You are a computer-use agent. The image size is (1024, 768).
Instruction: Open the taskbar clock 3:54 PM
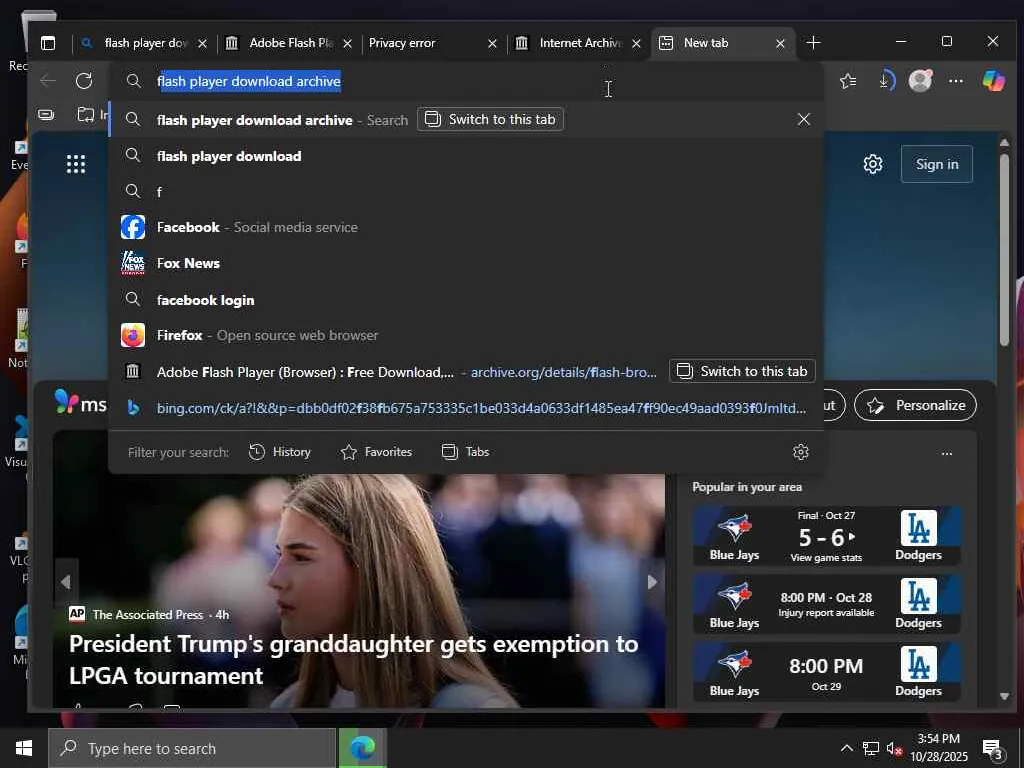[x=939, y=748]
